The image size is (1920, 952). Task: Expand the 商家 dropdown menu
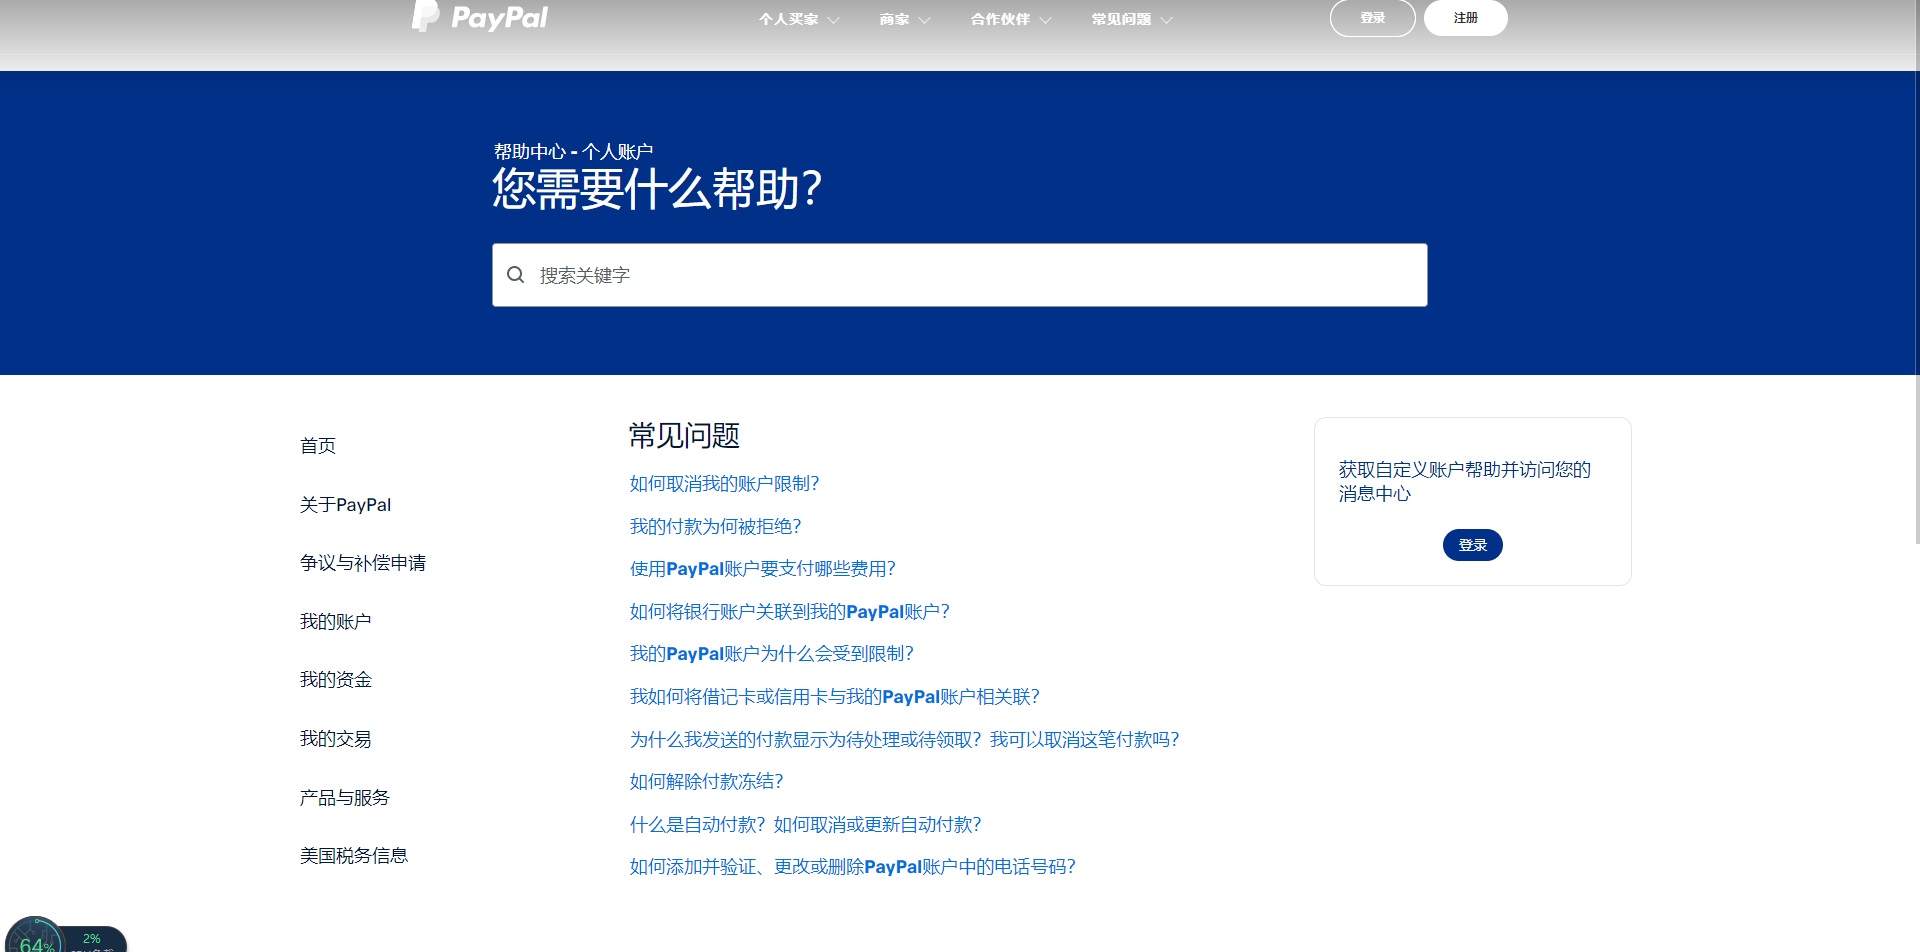905,19
